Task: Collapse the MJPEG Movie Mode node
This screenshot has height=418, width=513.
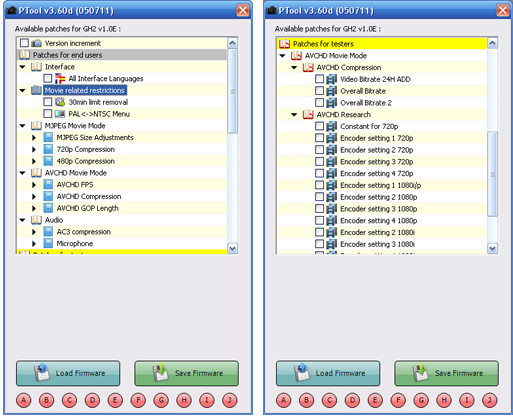Action: click(x=23, y=126)
